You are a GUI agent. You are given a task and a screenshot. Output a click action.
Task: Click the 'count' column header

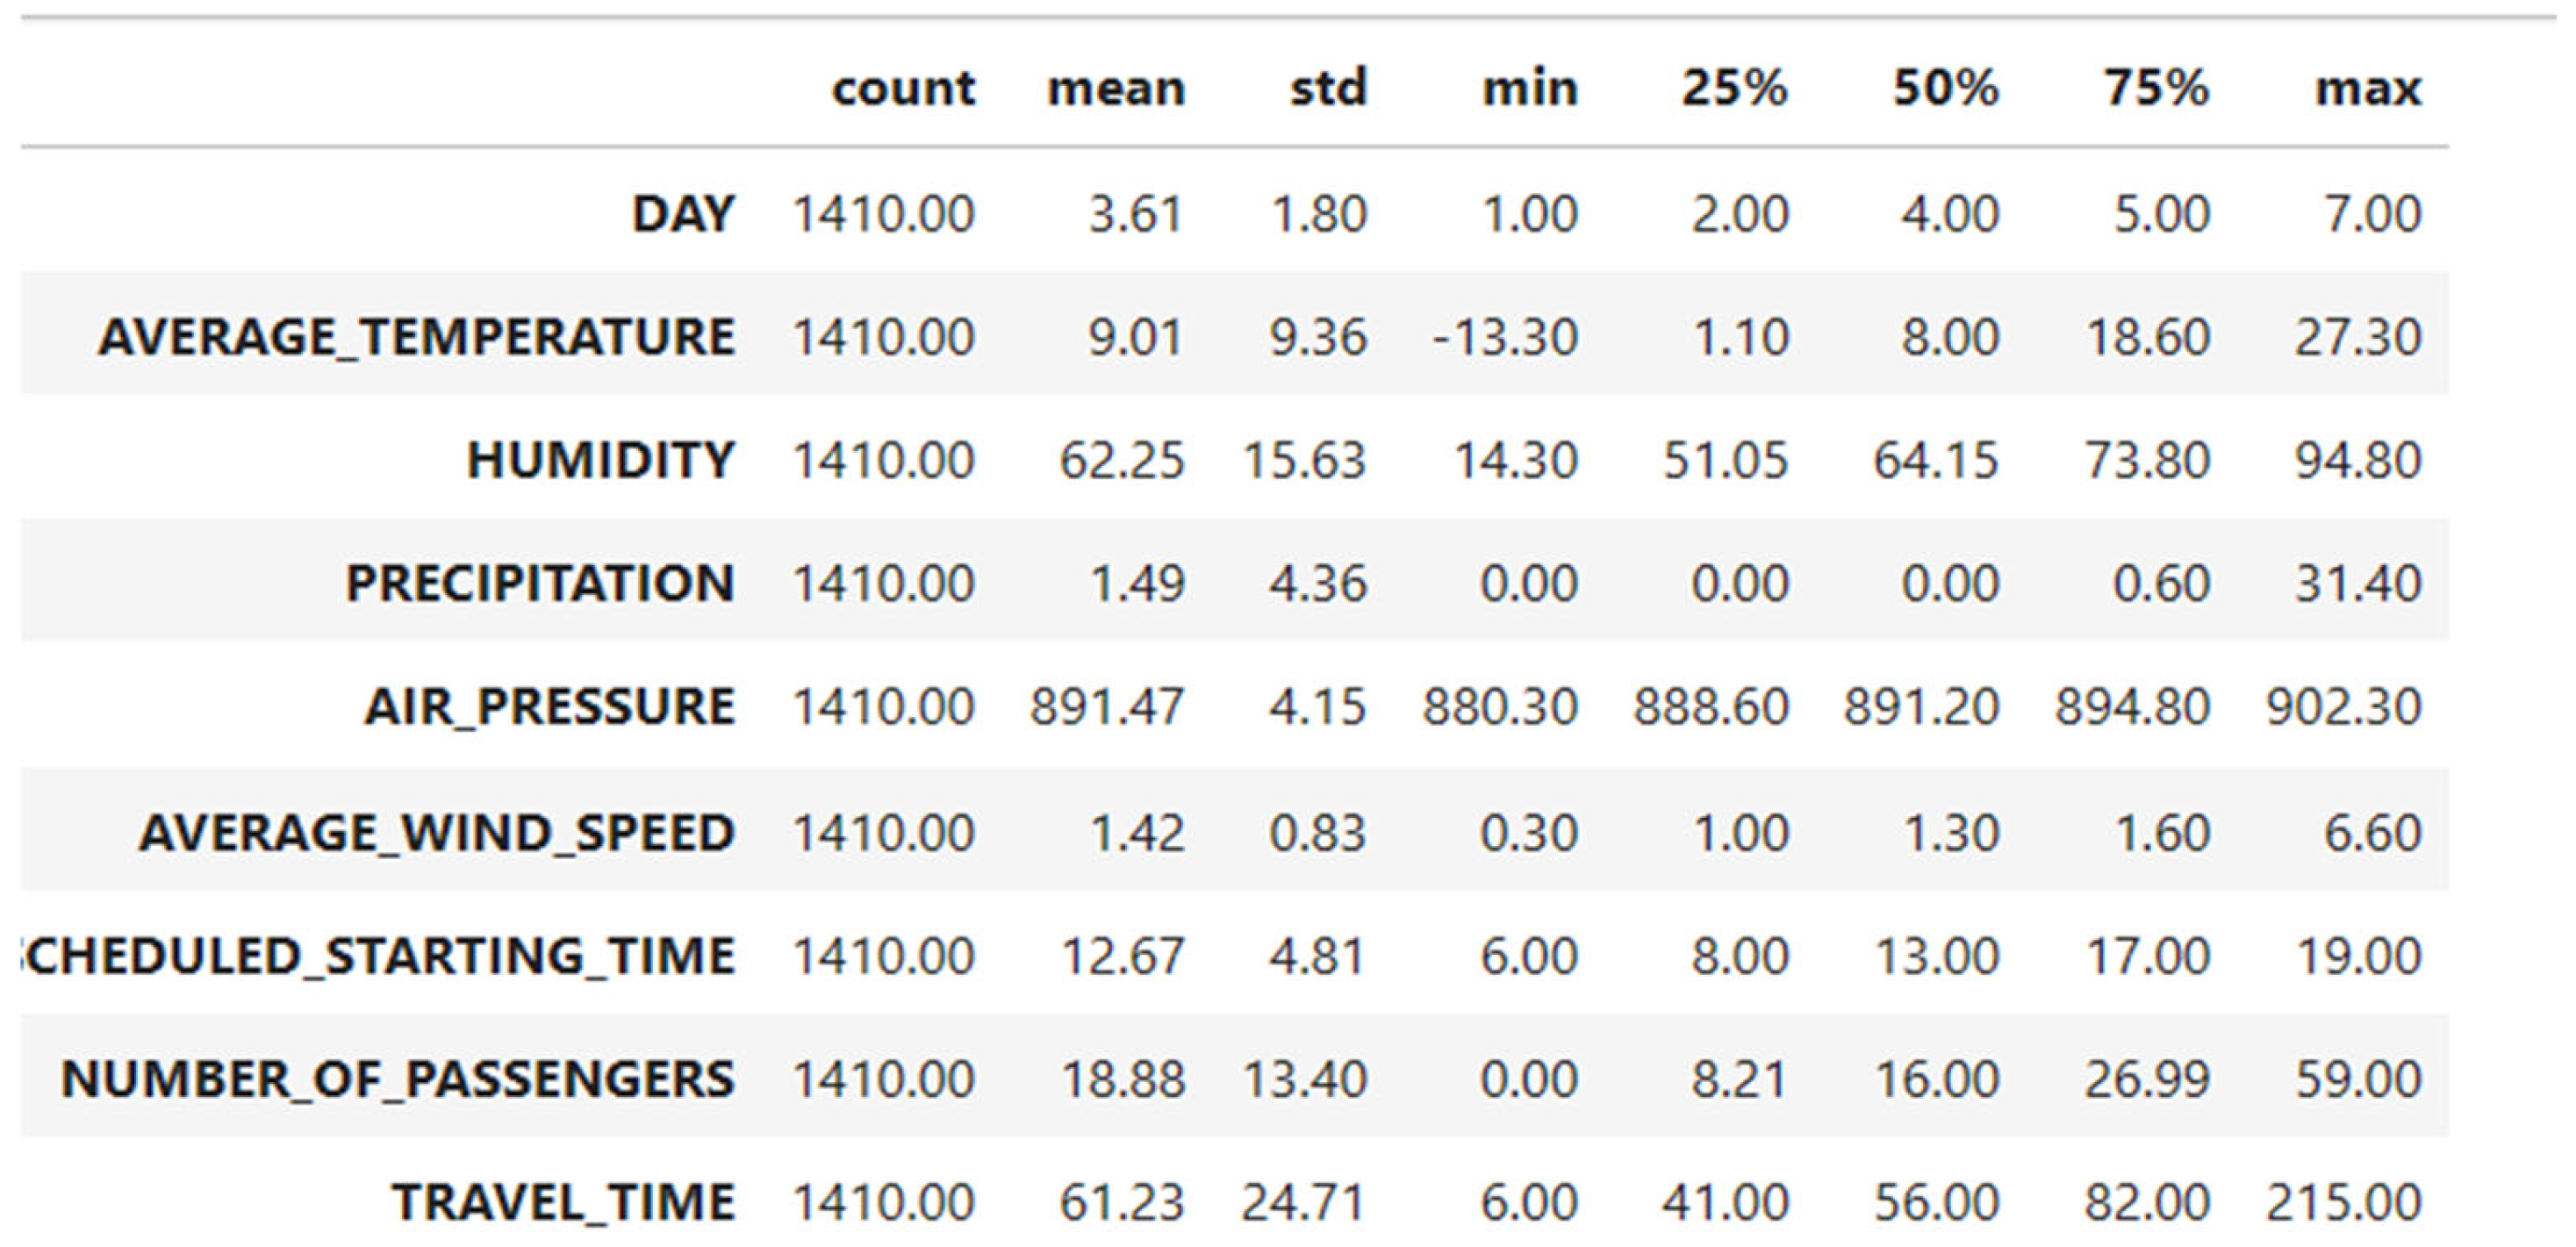[x=903, y=88]
